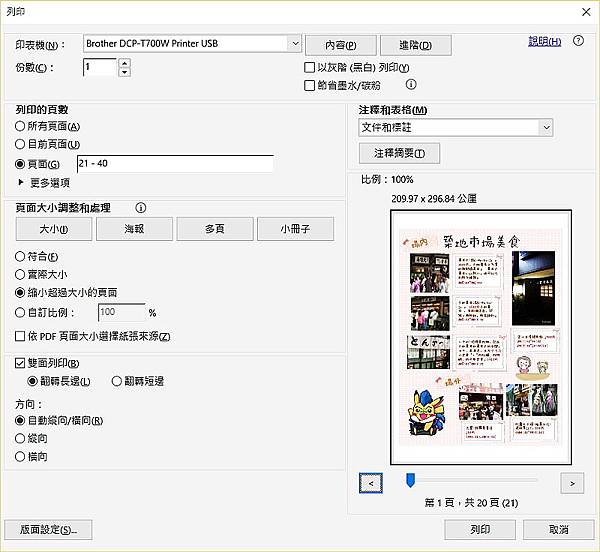Image resolution: width=600 pixels, height=552 pixels.
Task: Select 頁面 range radio button
Action: (20, 164)
